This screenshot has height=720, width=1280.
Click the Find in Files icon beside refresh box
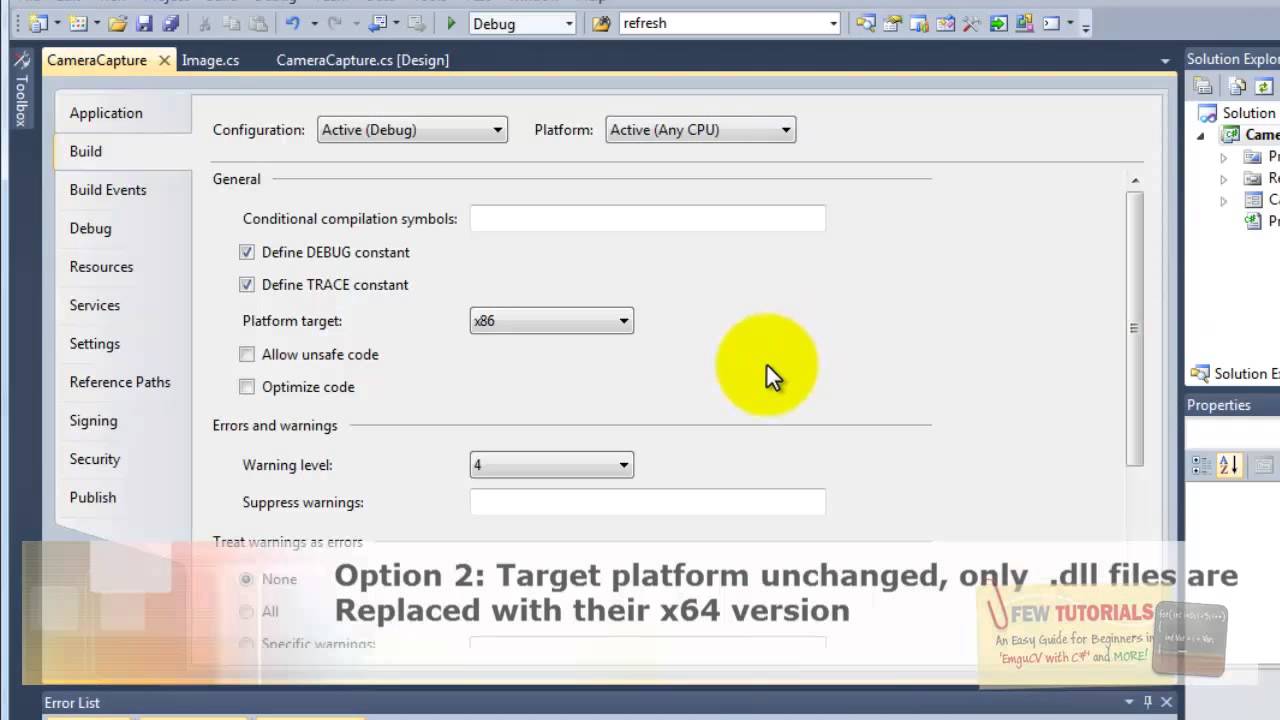(x=601, y=23)
